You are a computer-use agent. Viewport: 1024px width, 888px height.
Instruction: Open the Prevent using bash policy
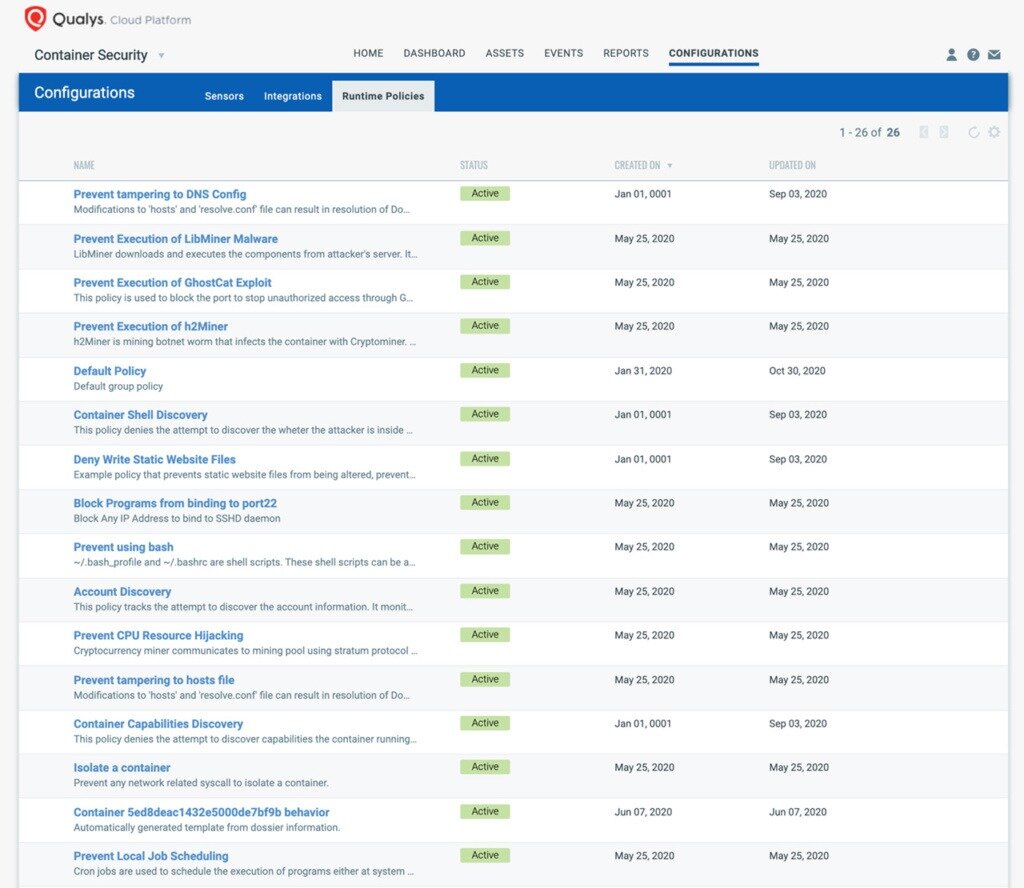[x=123, y=547]
